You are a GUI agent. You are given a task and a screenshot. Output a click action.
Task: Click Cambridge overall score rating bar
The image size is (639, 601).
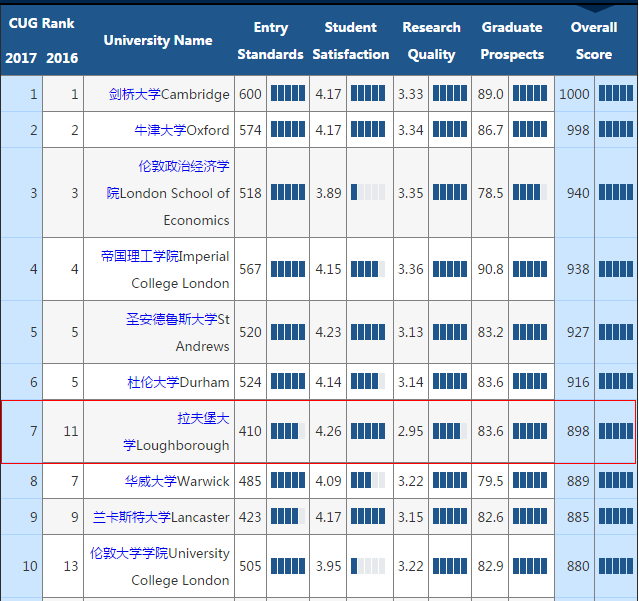(x=616, y=93)
